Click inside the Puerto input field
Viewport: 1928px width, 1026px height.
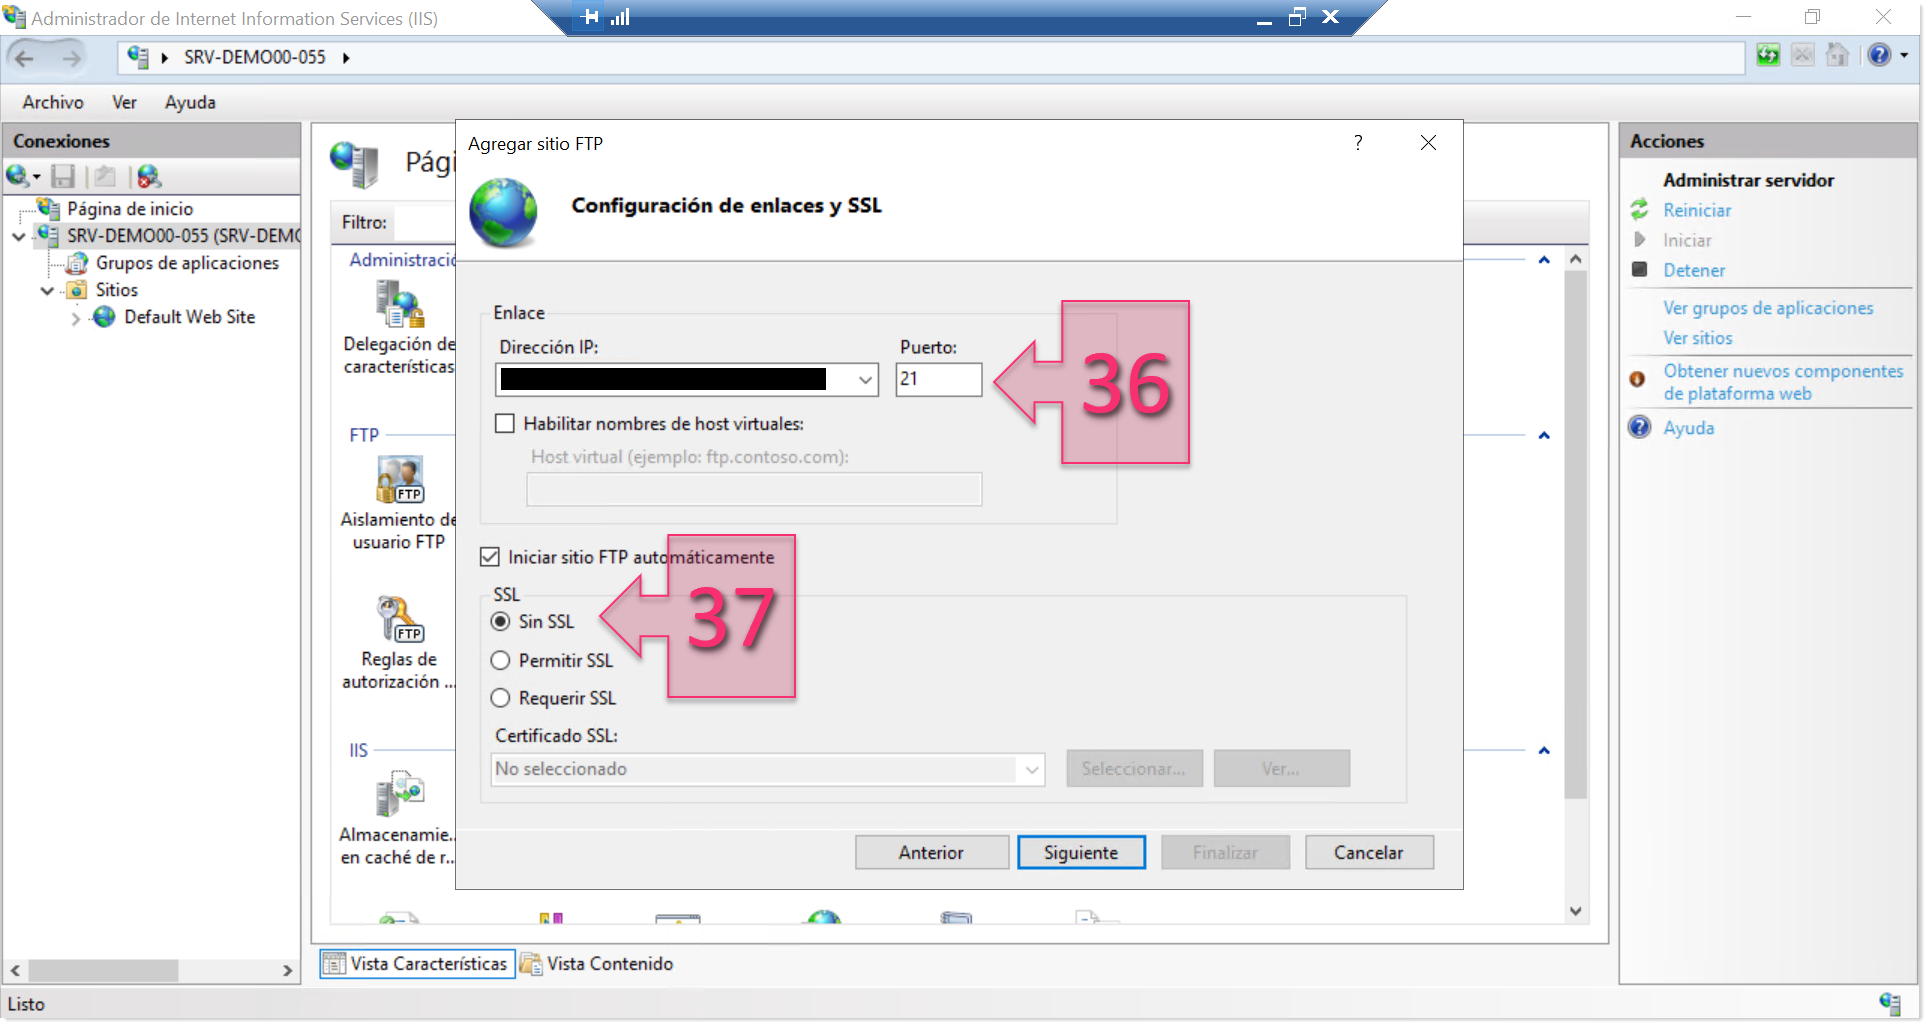point(938,380)
